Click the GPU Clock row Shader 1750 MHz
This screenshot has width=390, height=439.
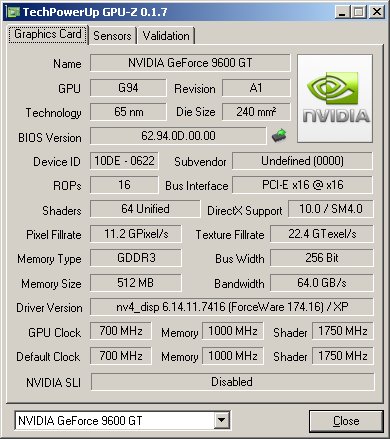[343, 331]
